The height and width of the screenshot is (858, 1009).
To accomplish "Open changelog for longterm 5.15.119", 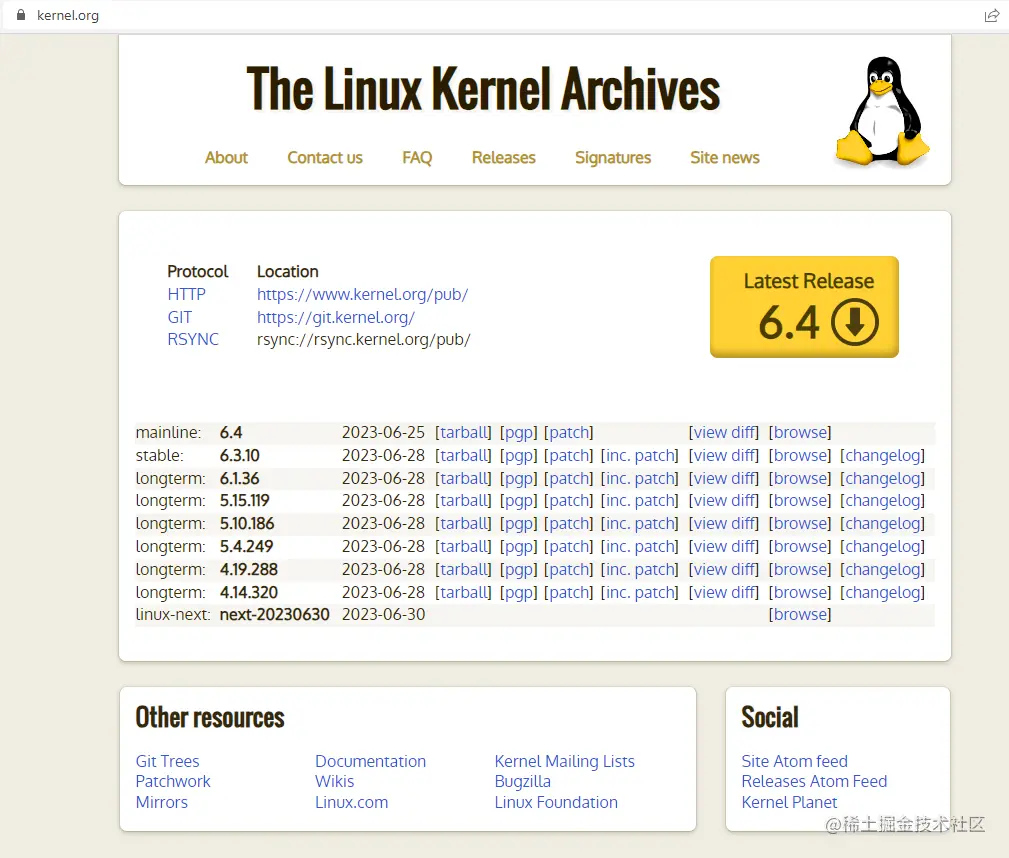I will pos(882,501).
